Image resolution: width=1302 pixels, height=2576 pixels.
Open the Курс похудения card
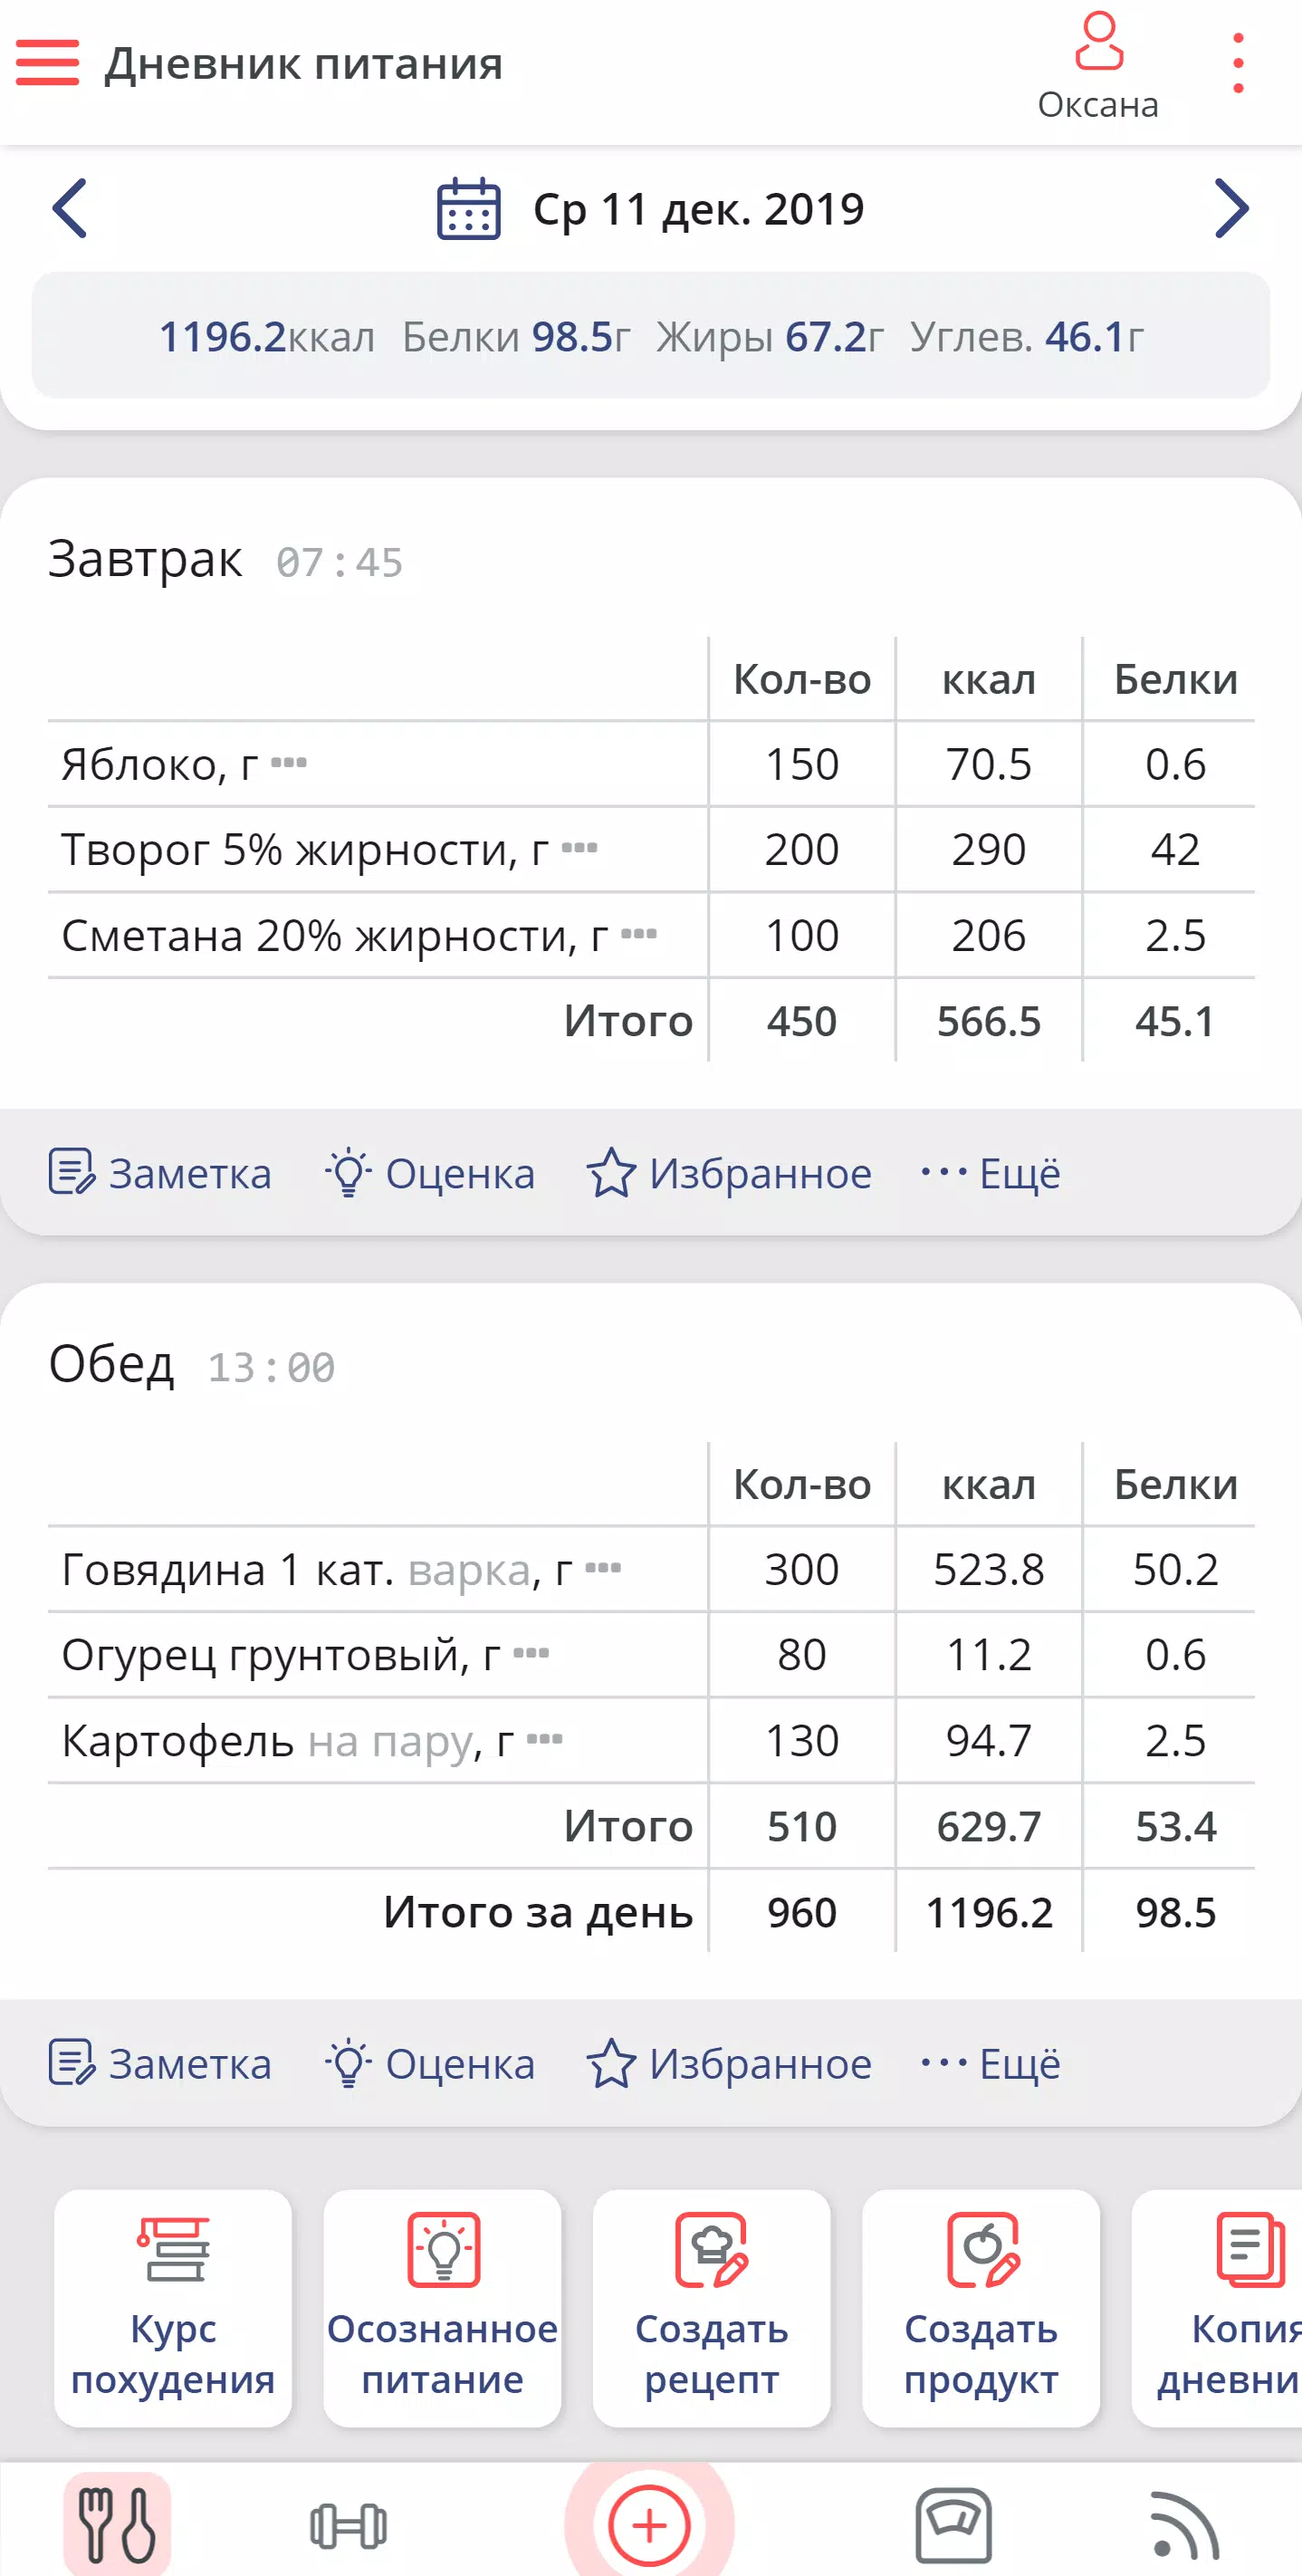[173, 2308]
